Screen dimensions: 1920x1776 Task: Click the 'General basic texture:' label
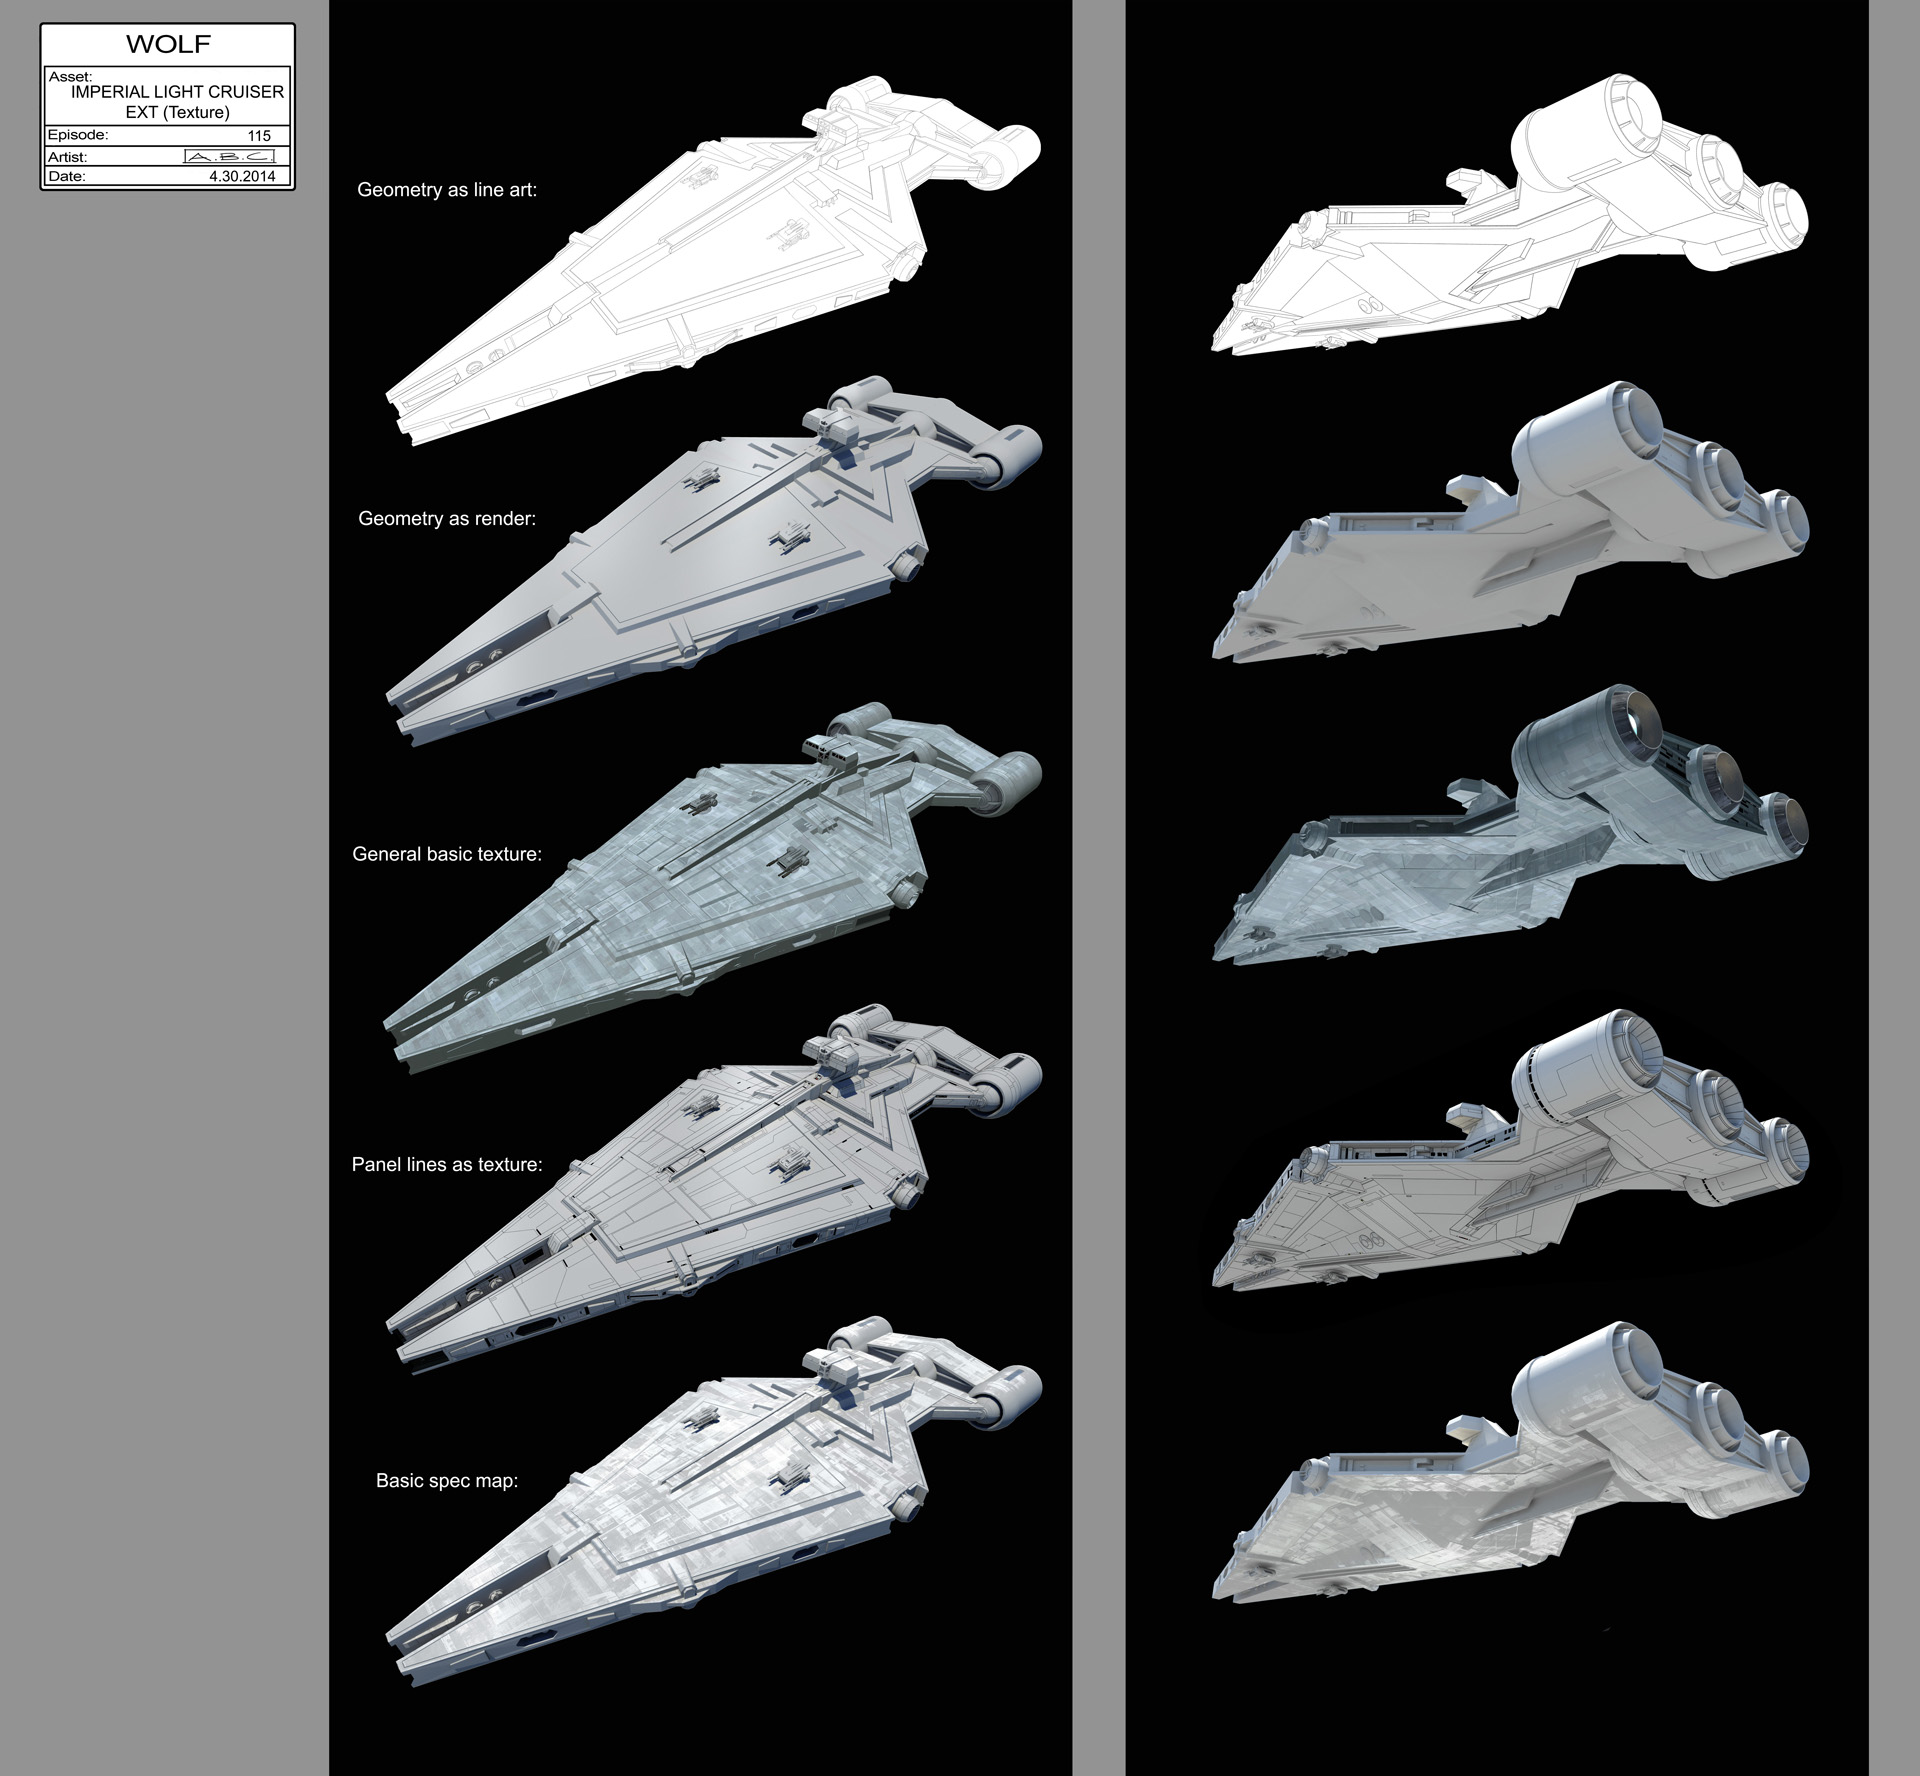point(447,854)
